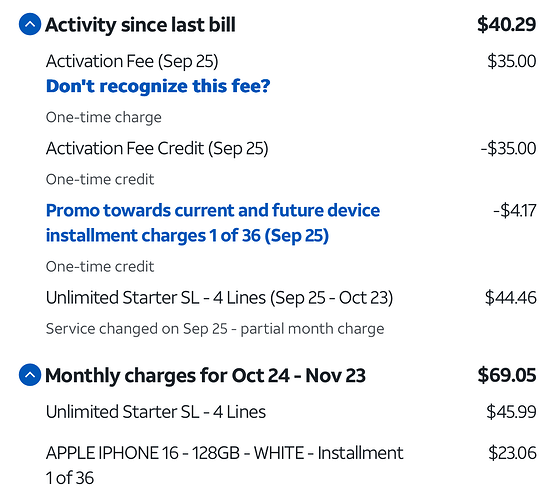This screenshot has width=554, height=499.
Task: Open the Promo towards device installment charges link
Action: click(213, 223)
